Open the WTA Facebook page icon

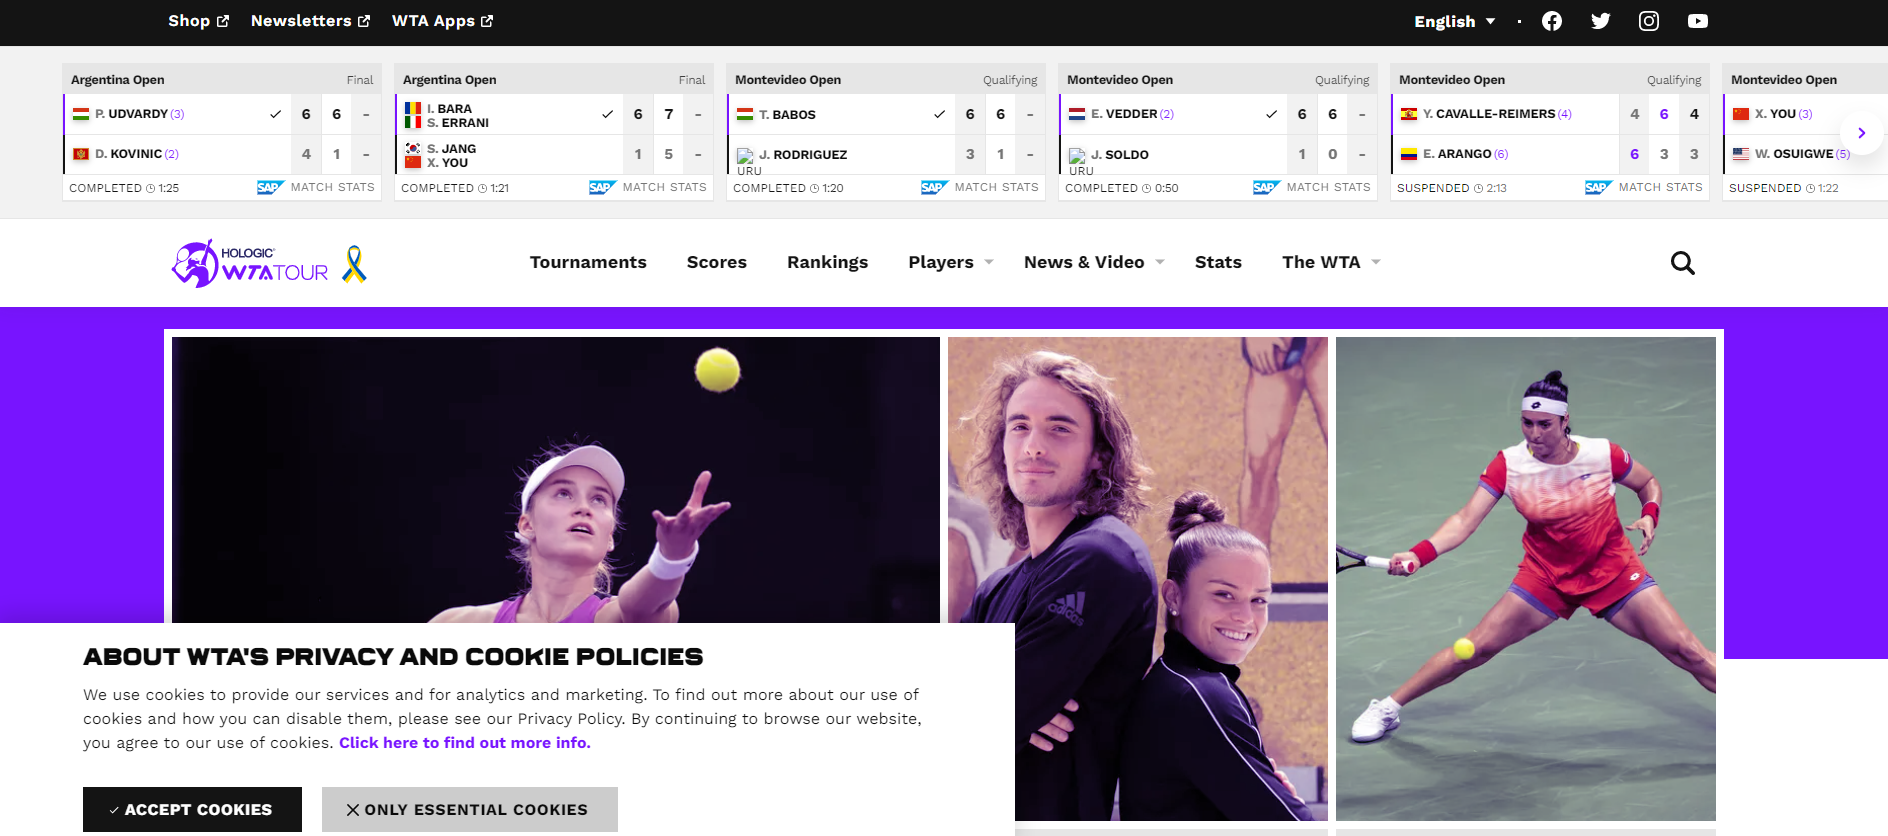point(1552,21)
